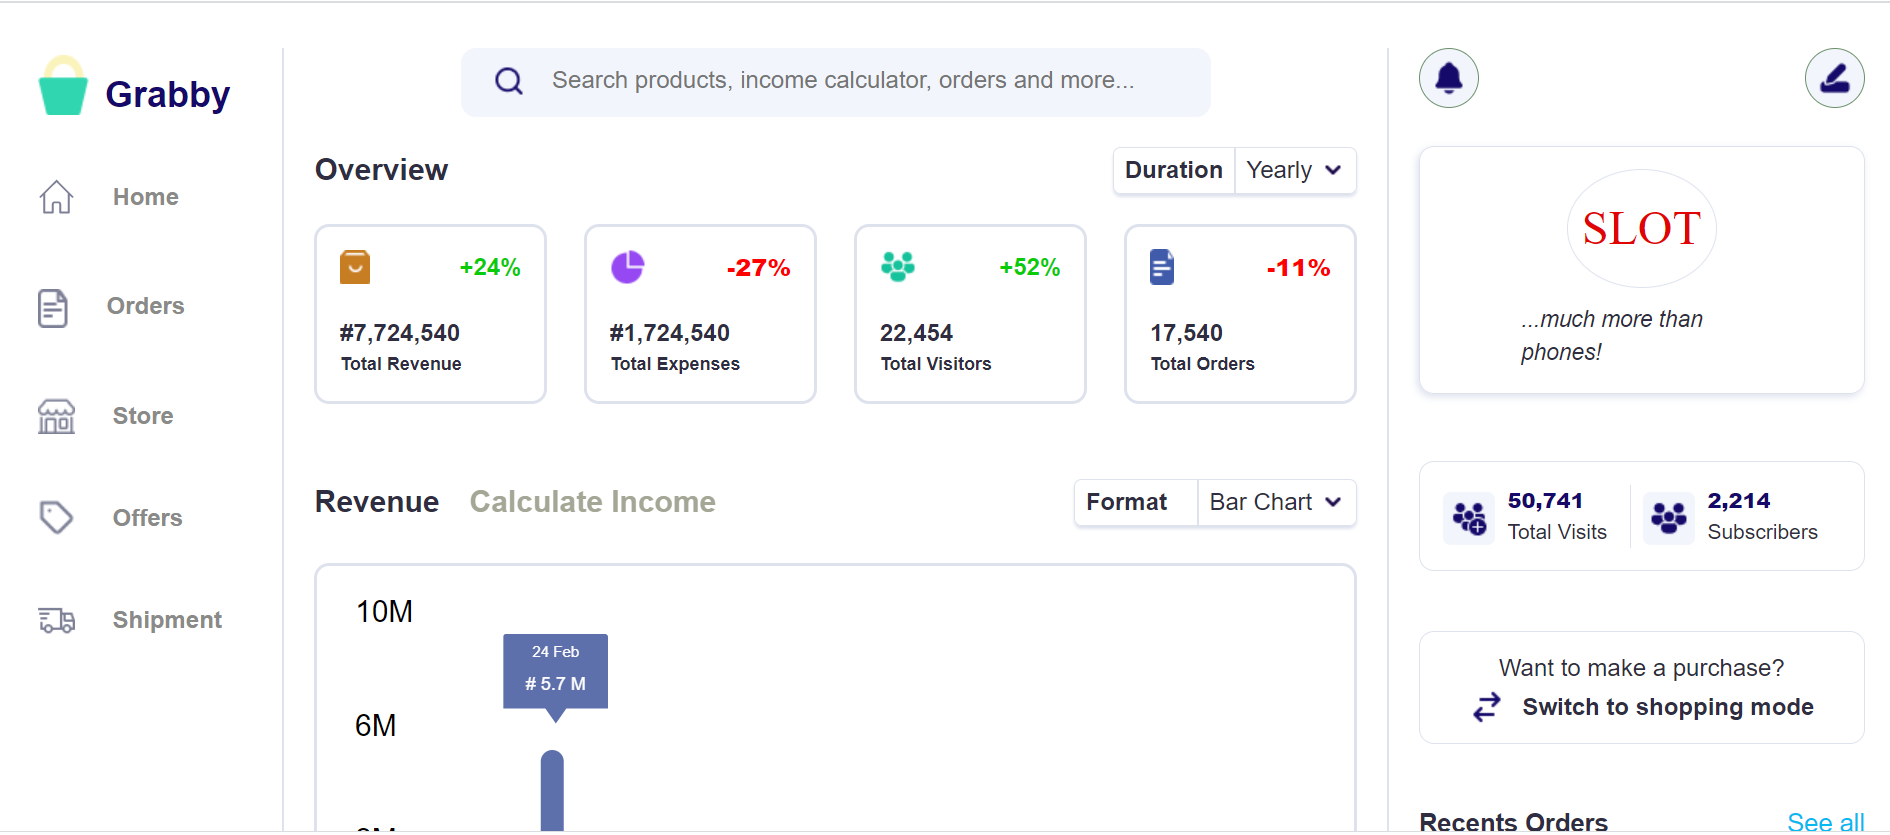Image resolution: width=1890 pixels, height=835 pixels.
Task: Click See all recent orders link
Action: click(1826, 822)
